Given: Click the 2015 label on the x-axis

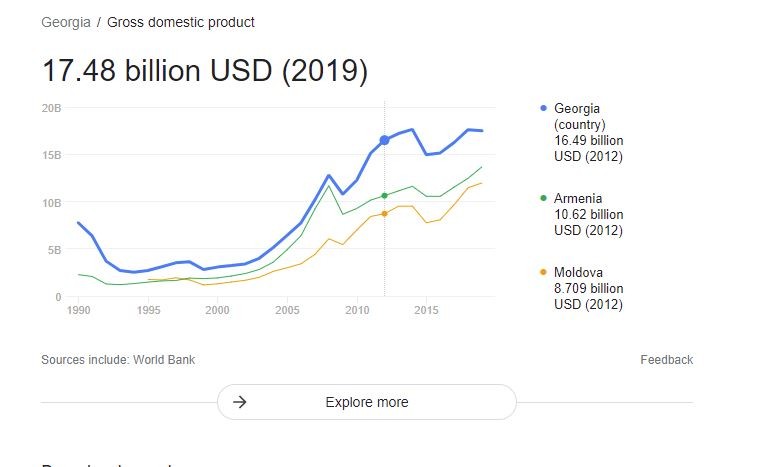Looking at the screenshot, I should coord(426,310).
